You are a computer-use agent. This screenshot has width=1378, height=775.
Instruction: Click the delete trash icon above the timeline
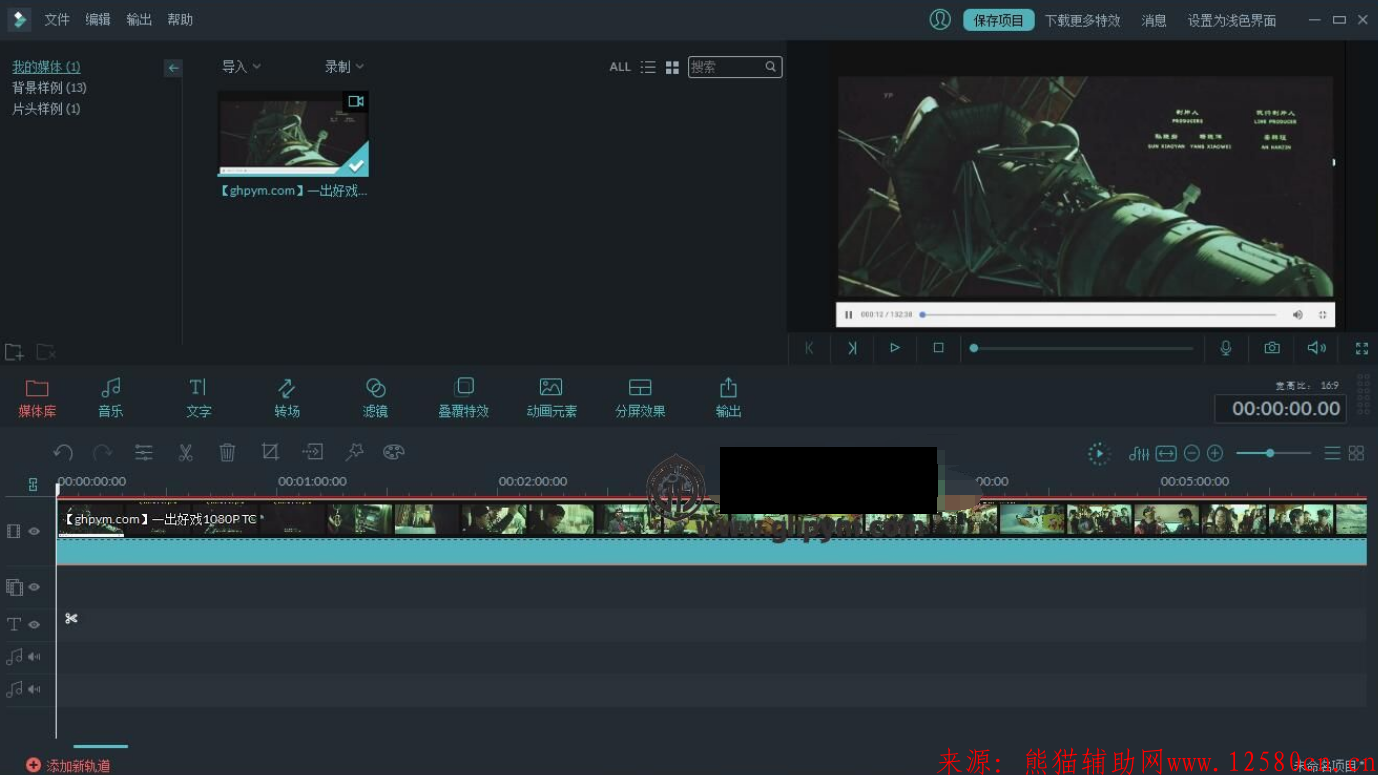click(x=227, y=452)
